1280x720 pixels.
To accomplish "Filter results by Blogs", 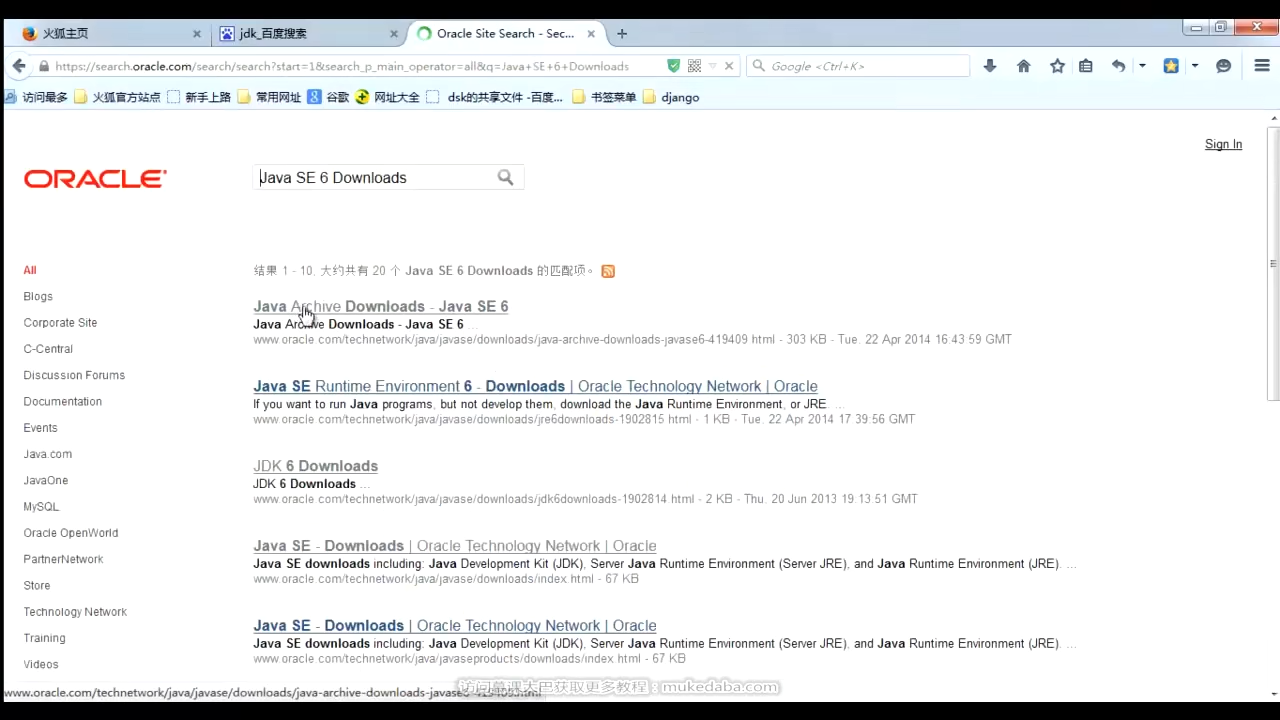I will [x=38, y=297].
